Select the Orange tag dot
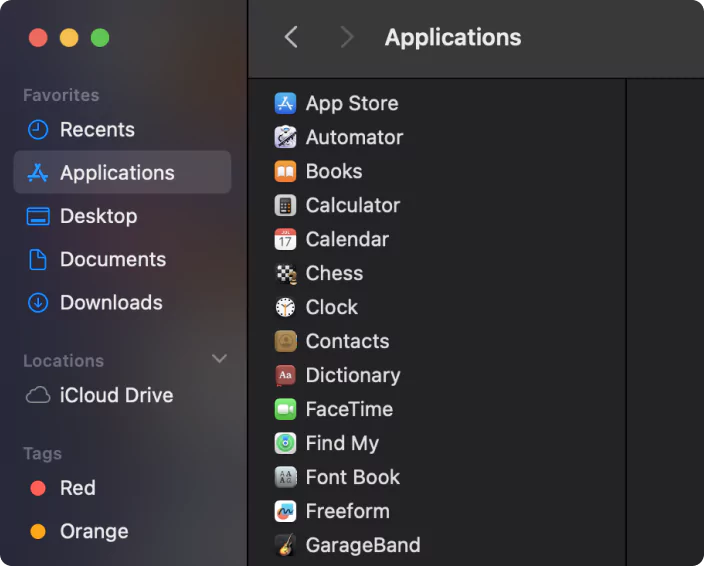Viewport: 704px width, 566px height. click(x=38, y=531)
